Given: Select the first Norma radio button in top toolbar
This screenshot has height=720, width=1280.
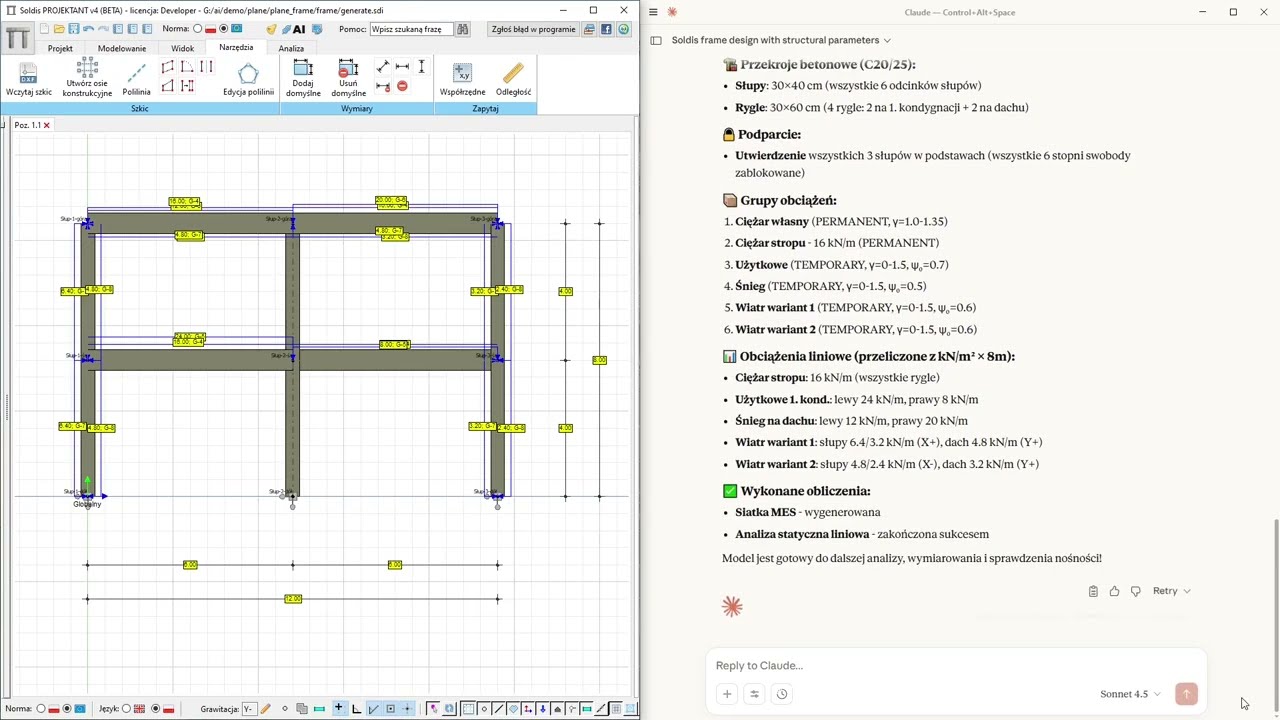Looking at the screenshot, I should pyautogui.click(x=197, y=29).
